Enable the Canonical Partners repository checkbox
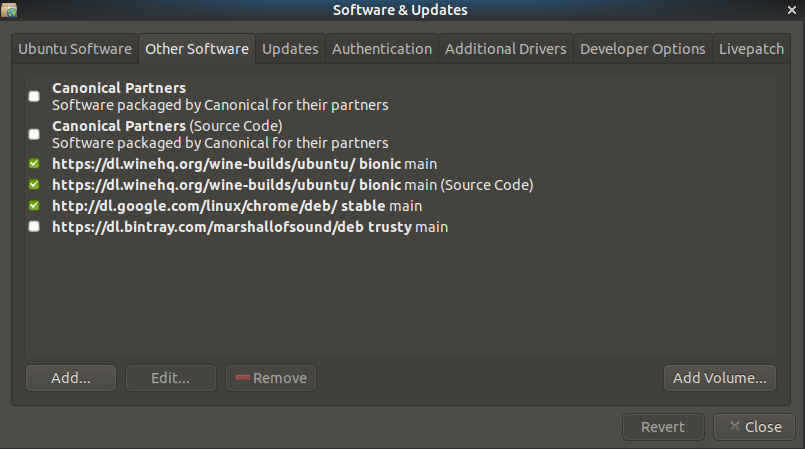 (34, 96)
